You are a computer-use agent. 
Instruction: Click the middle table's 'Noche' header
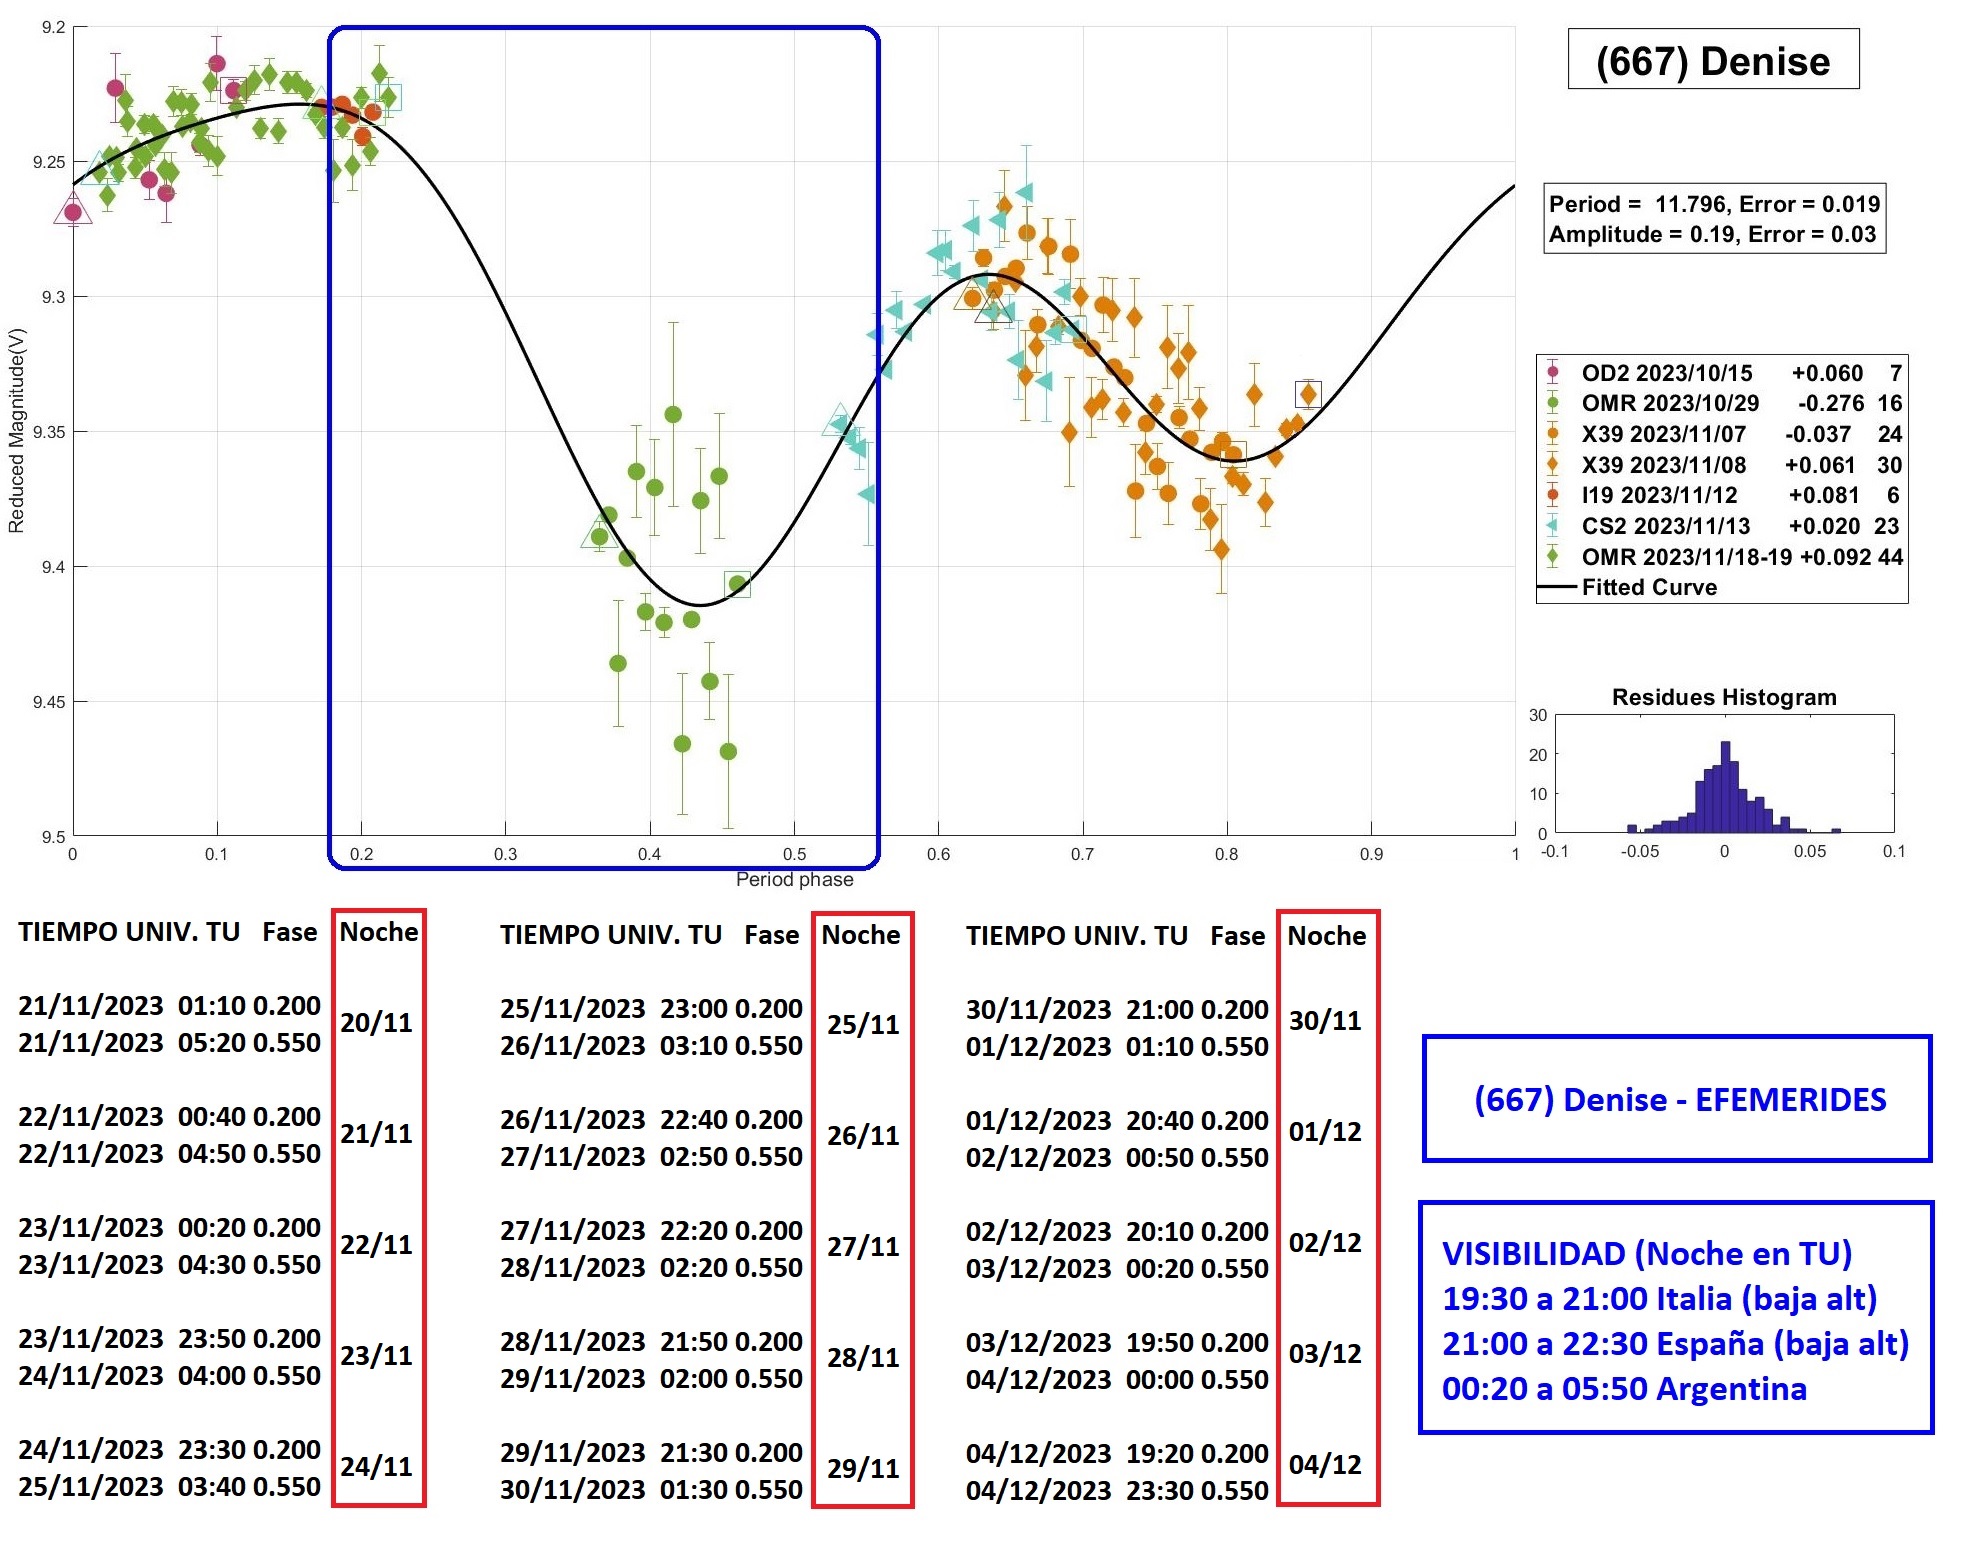pyautogui.click(x=861, y=935)
